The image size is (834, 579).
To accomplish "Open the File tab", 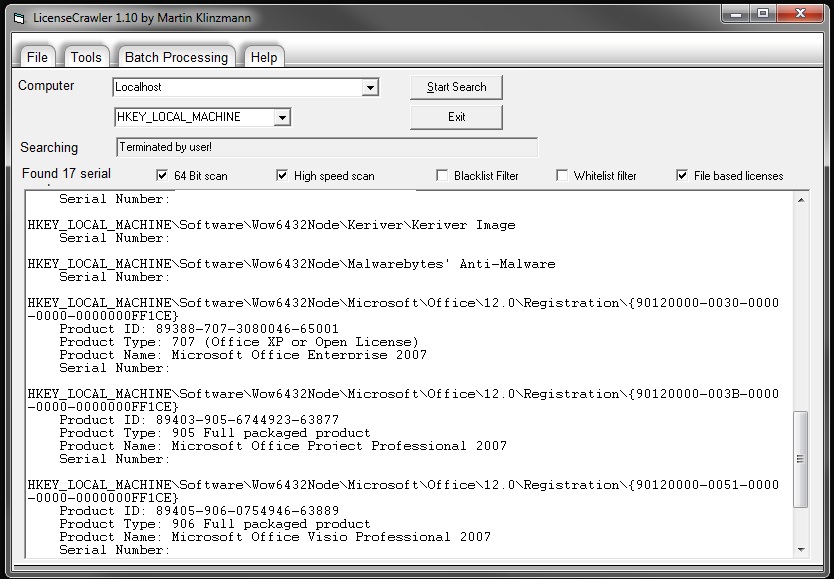I will coord(37,57).
